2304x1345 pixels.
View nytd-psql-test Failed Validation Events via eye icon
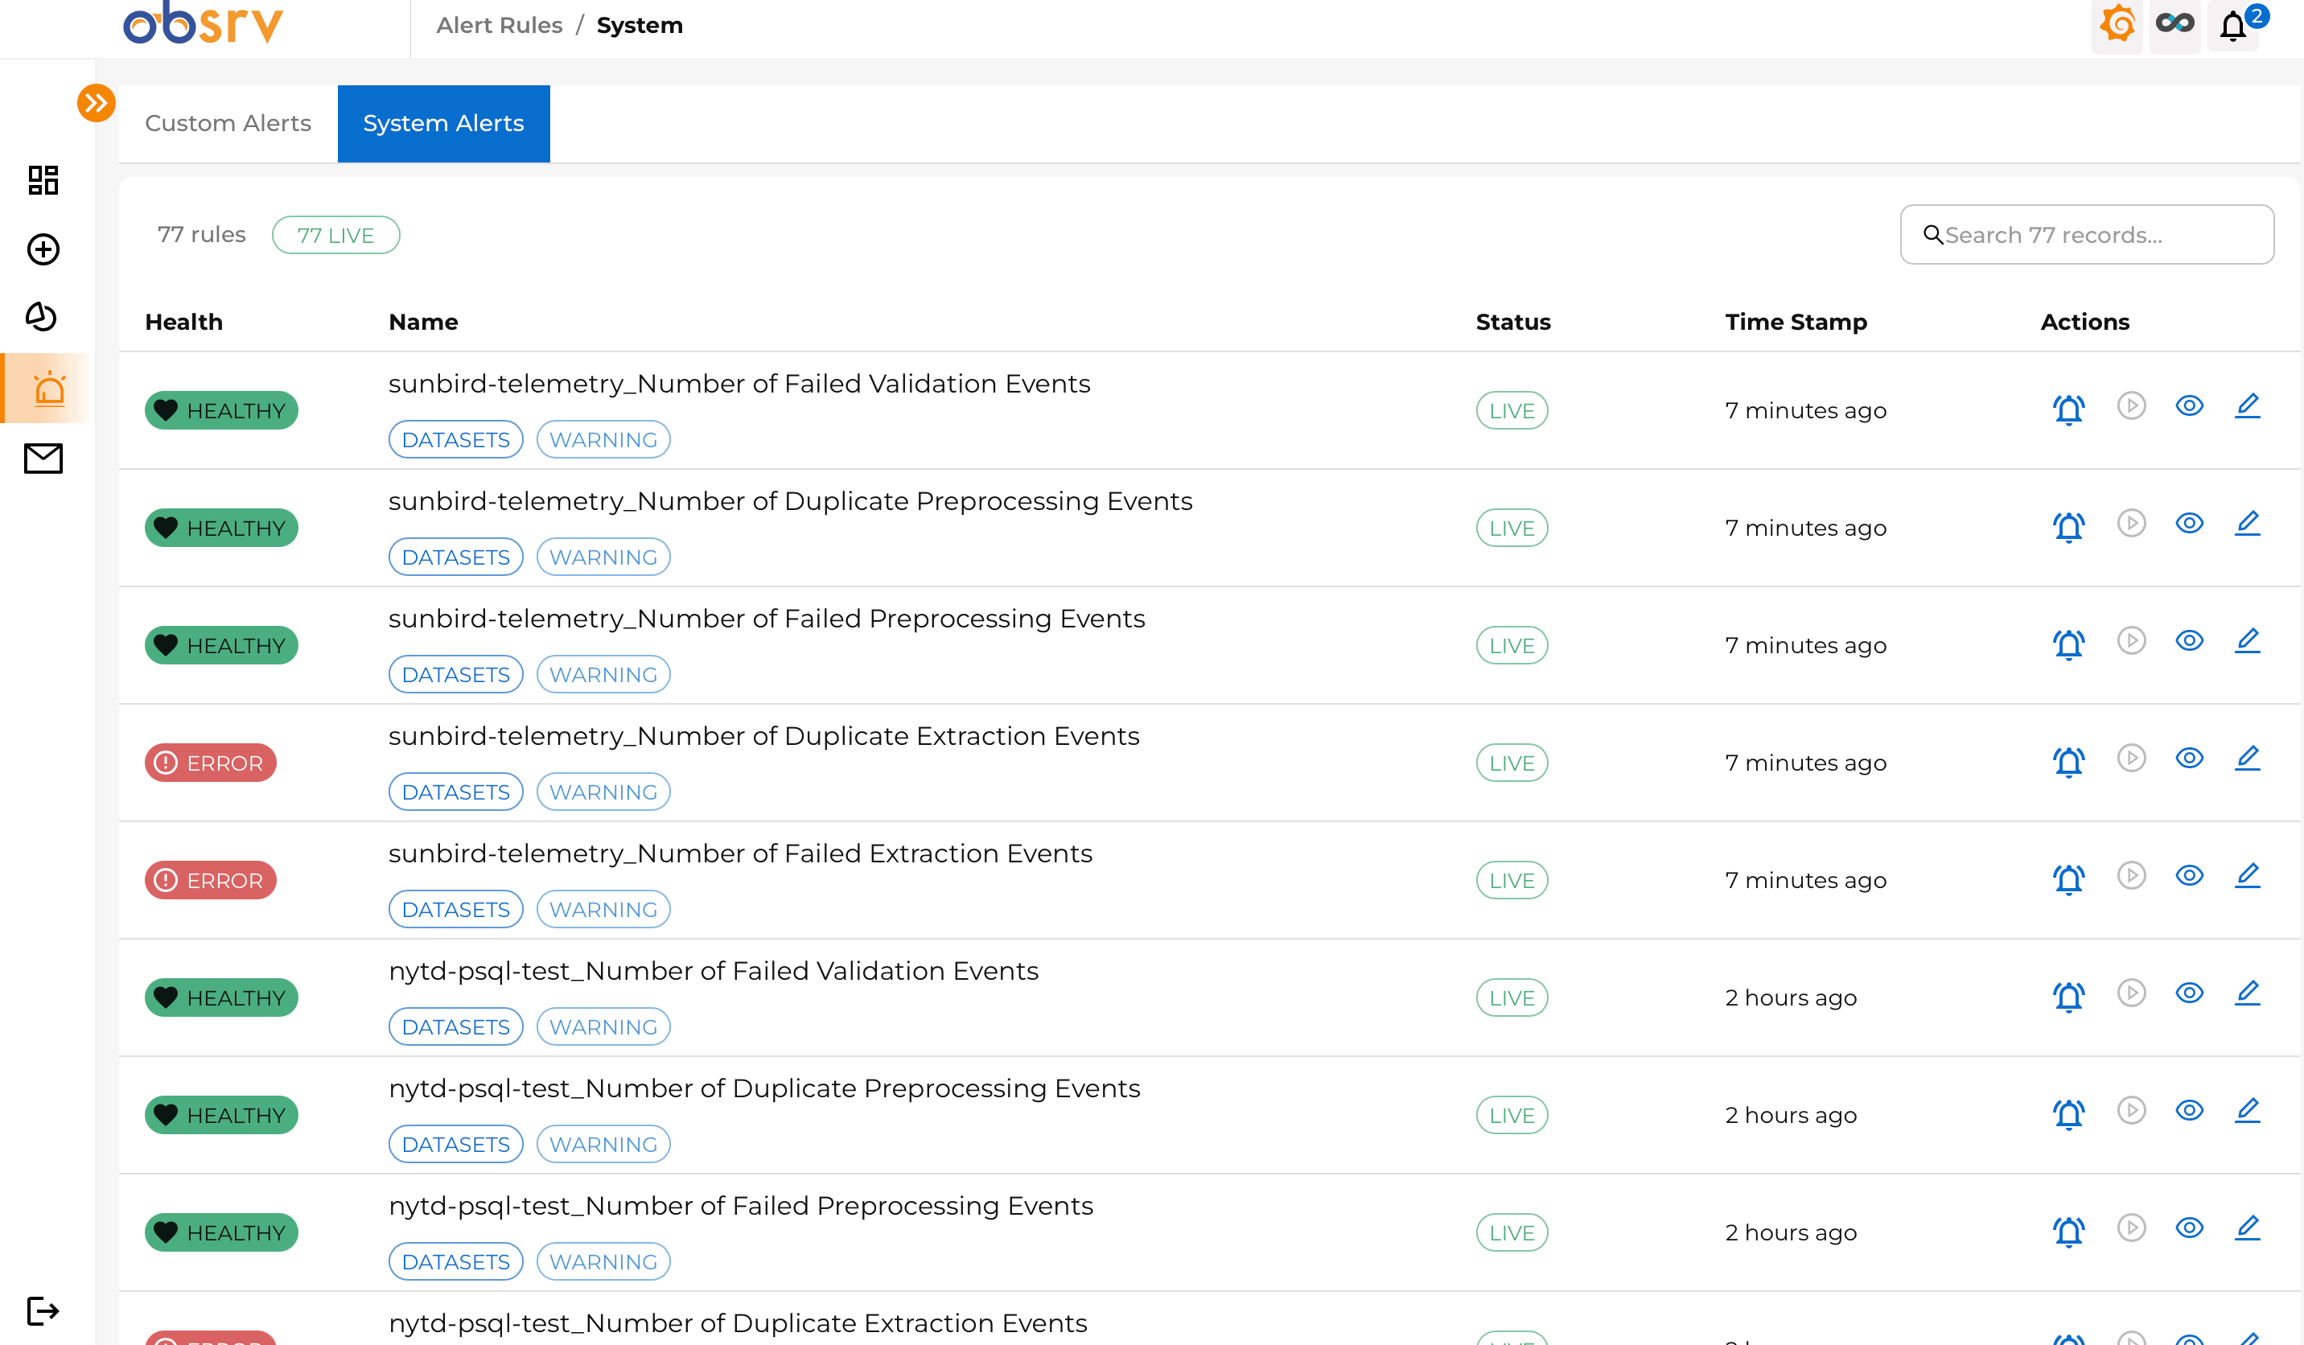2189,993
